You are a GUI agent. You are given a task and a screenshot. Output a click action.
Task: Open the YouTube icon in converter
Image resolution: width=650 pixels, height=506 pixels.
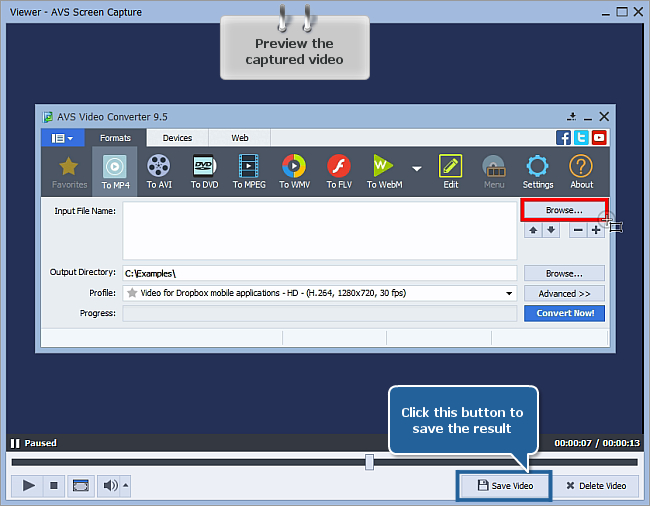[599, 138]
